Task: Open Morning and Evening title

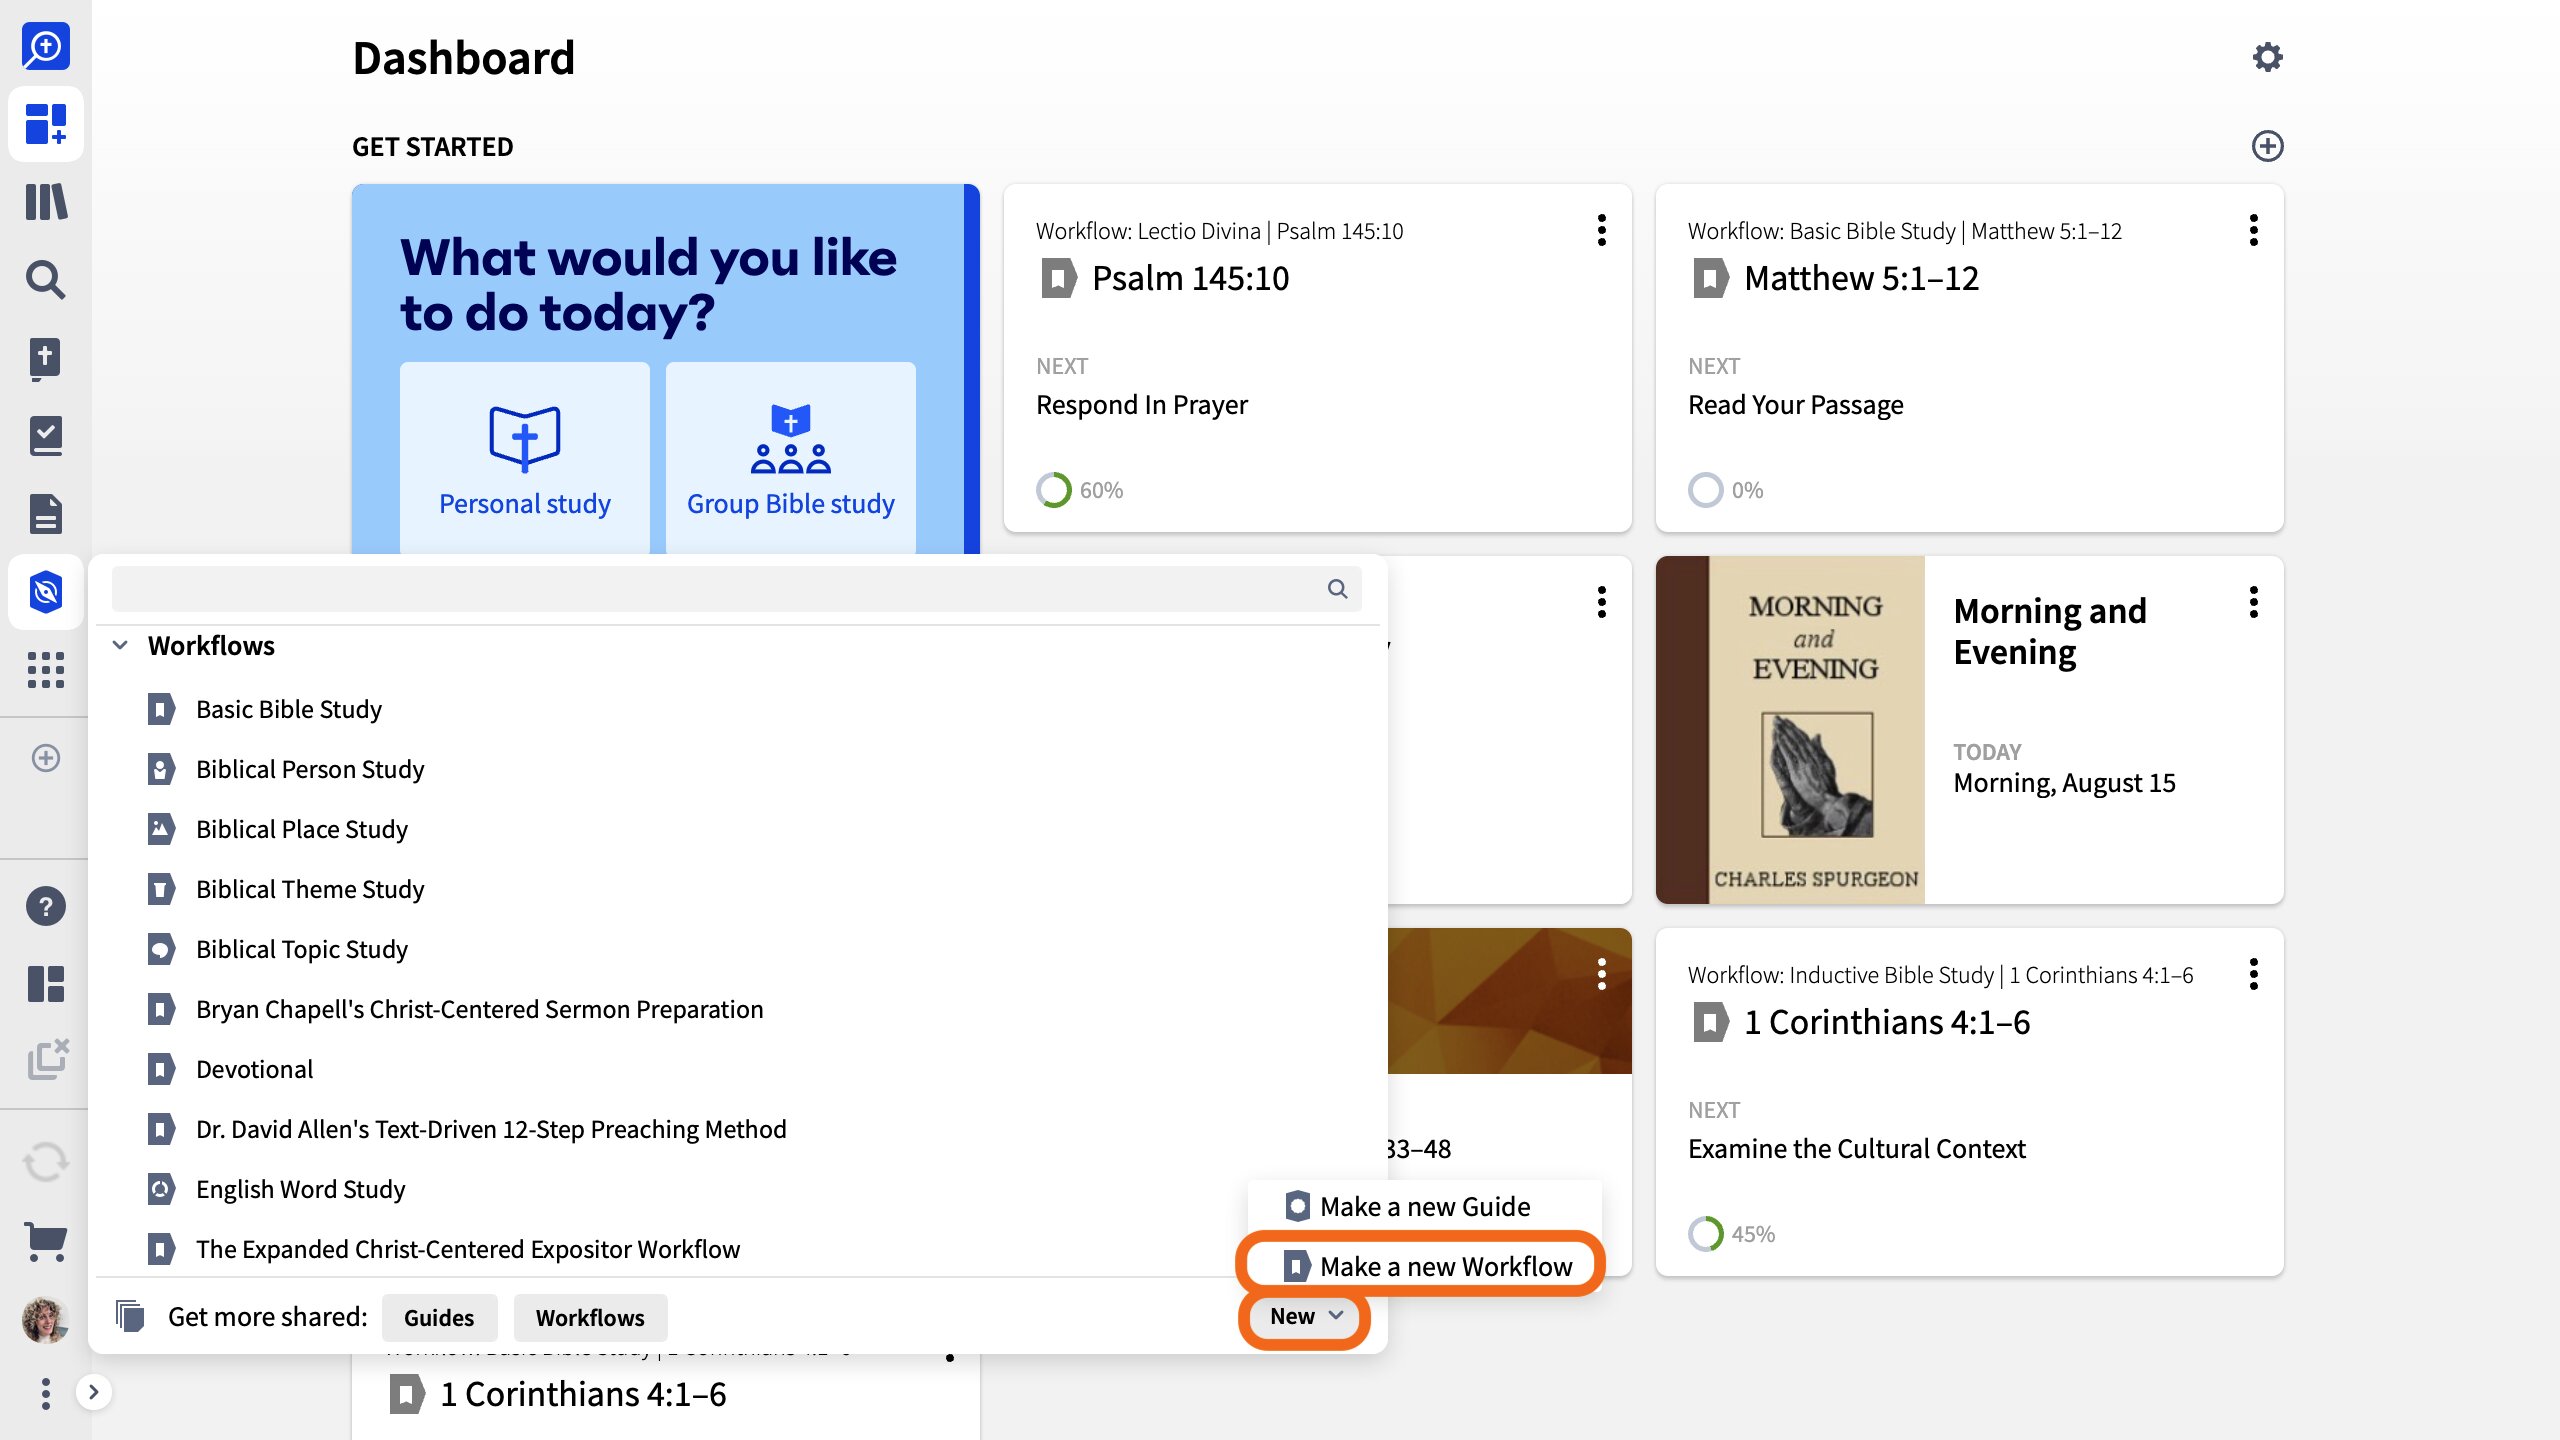Action: [x=2050, y=631]
